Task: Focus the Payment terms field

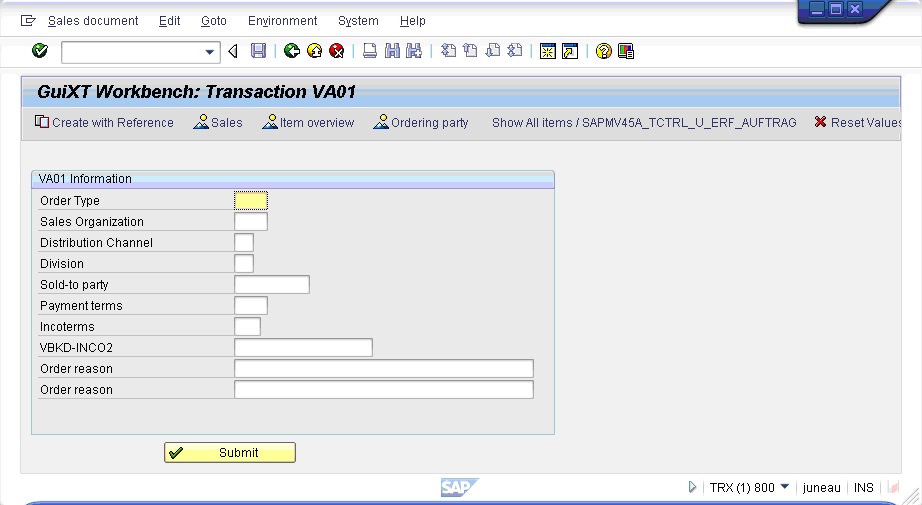Action: 251,306
